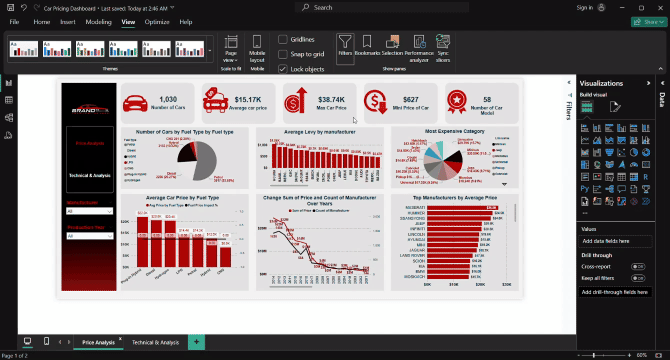Screen dimensions: 670x360
Task: Pick the R script visual
Action: tap(646, 177)
